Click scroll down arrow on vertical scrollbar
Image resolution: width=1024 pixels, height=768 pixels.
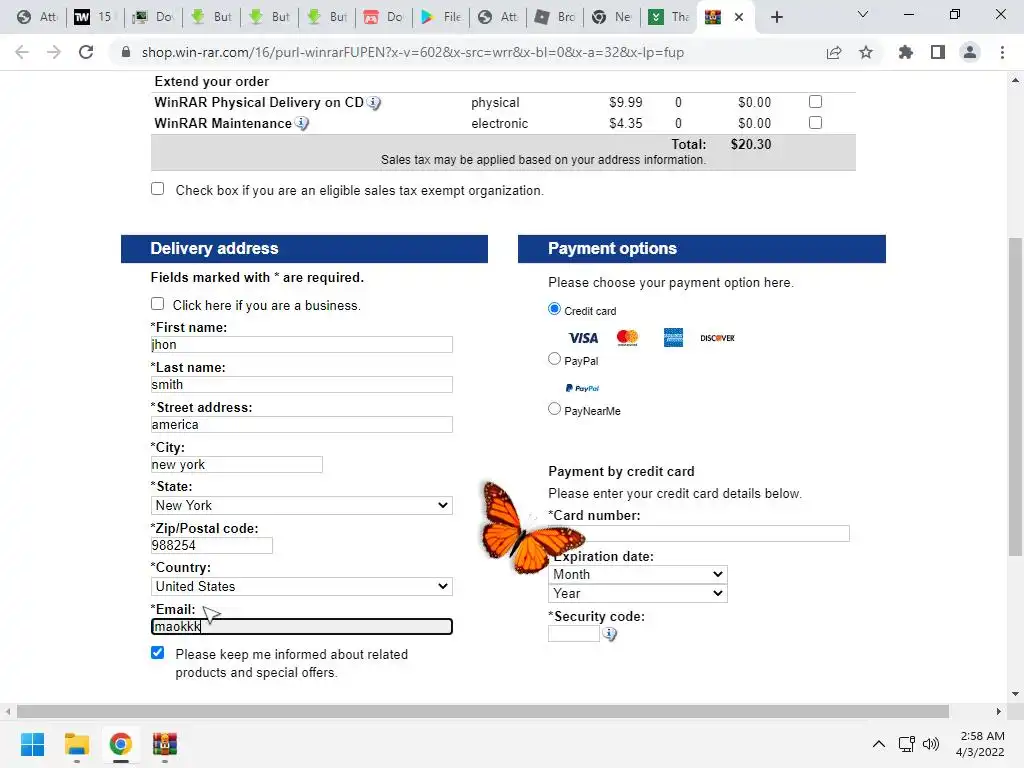point(1015,694)
